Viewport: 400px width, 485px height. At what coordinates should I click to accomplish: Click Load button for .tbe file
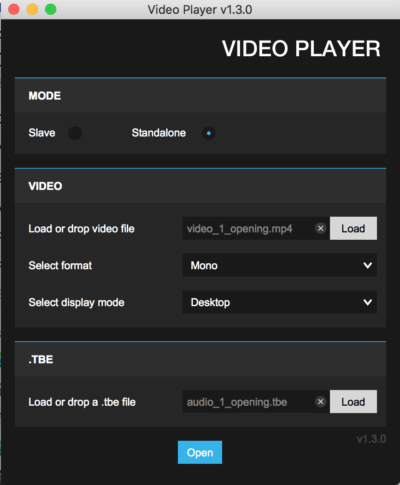pos(353,402)
